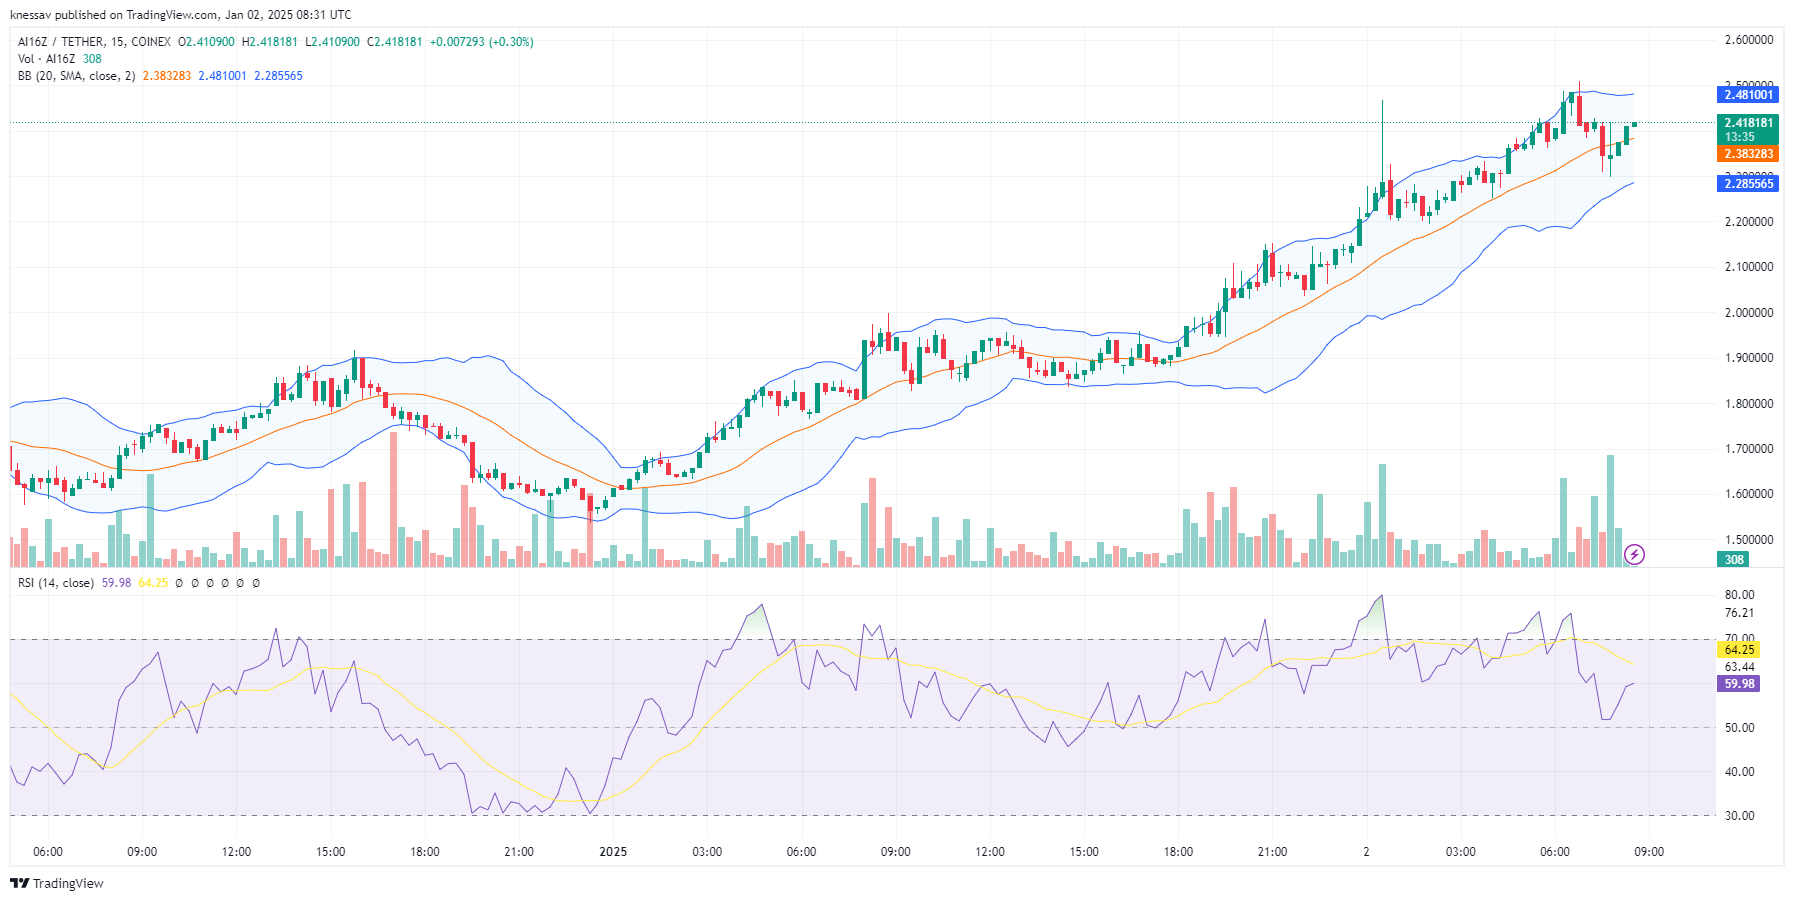Image resolution: width=1794 pixels, height=901 pixels.
Task: Select the high value H2.418181
Action: (270, 42)
